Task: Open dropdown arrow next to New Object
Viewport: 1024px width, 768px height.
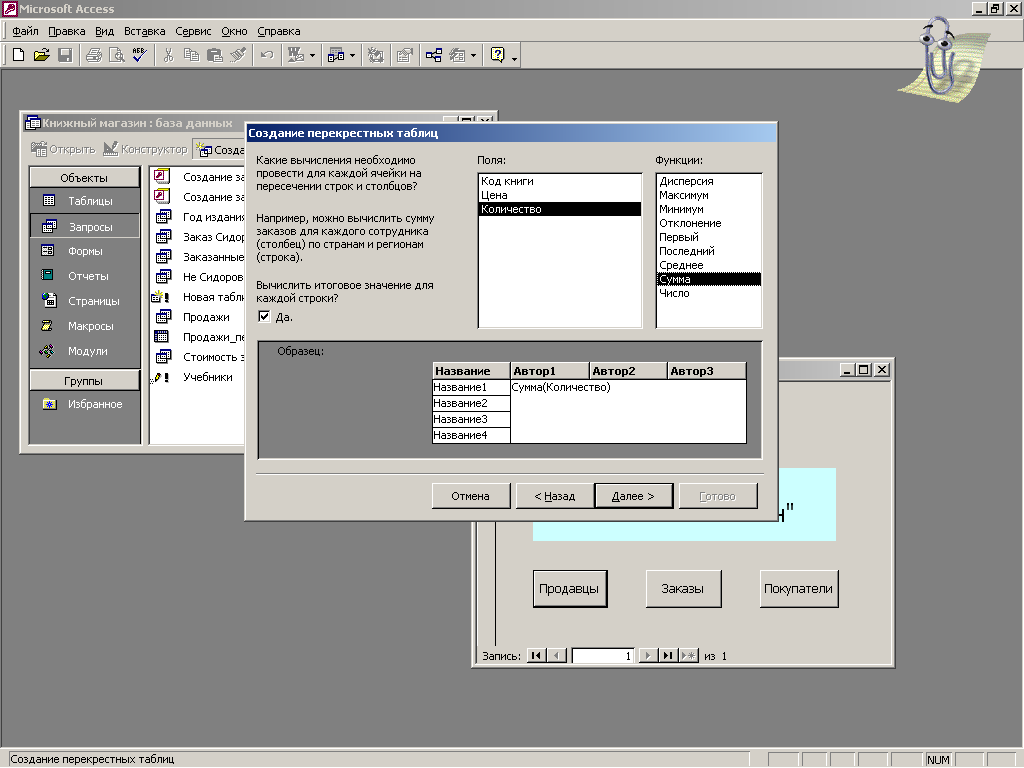Action: point(473,56)
